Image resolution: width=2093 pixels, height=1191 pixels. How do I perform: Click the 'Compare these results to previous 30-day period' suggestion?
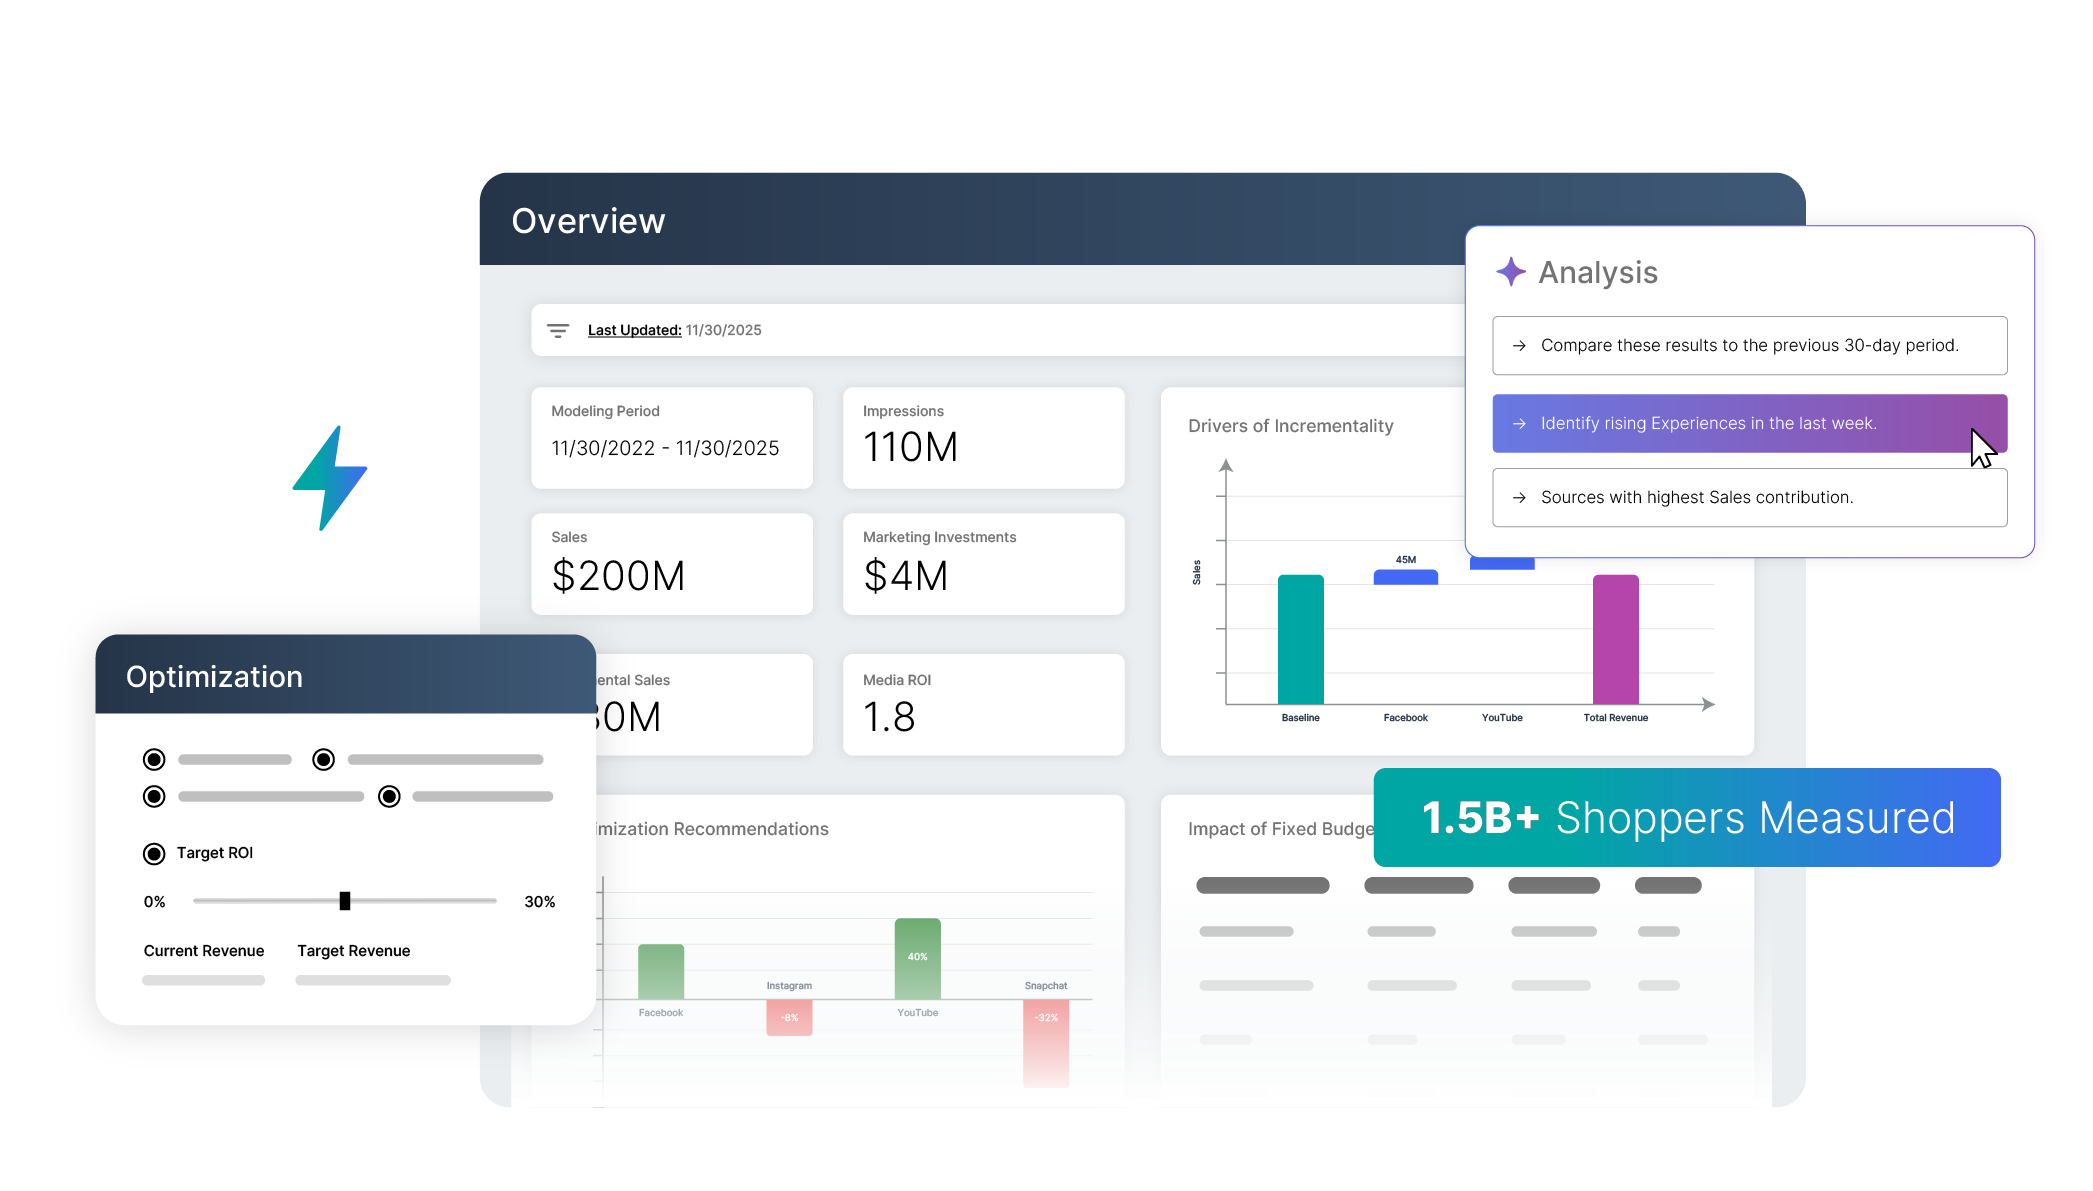pos(1748,345)
